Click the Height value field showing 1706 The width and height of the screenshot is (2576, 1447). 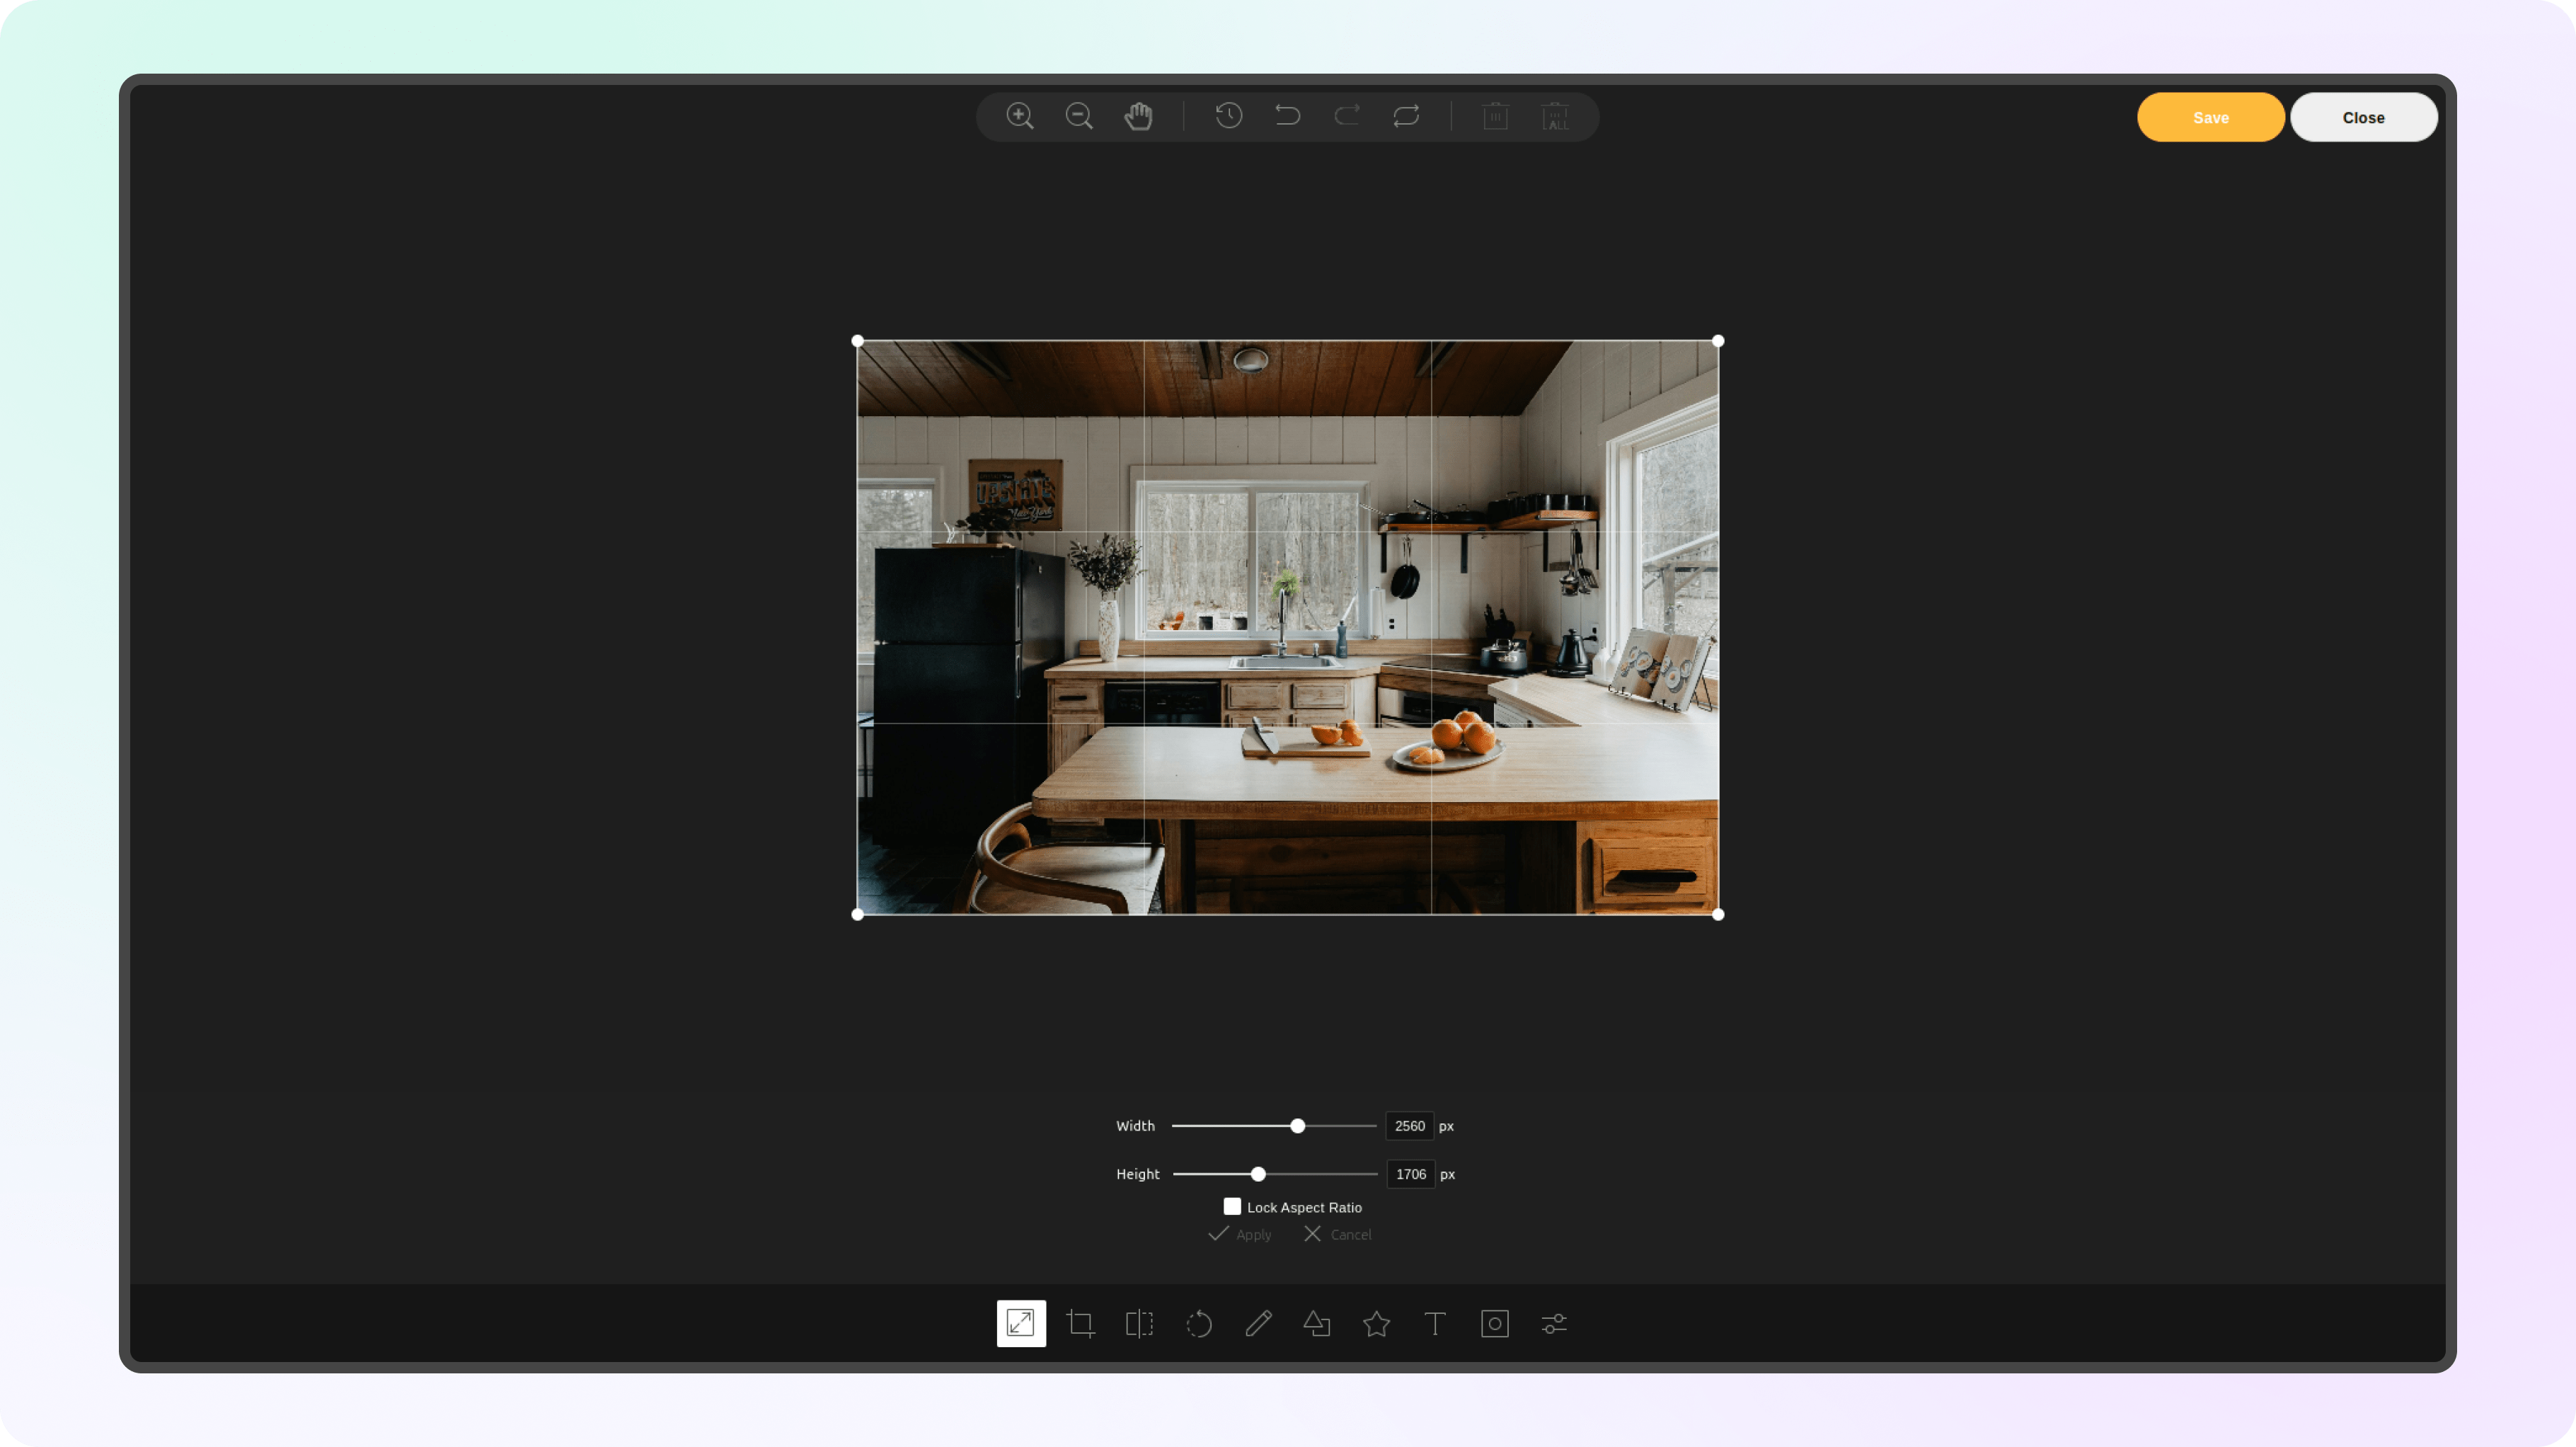(x=1410, y=1174)
